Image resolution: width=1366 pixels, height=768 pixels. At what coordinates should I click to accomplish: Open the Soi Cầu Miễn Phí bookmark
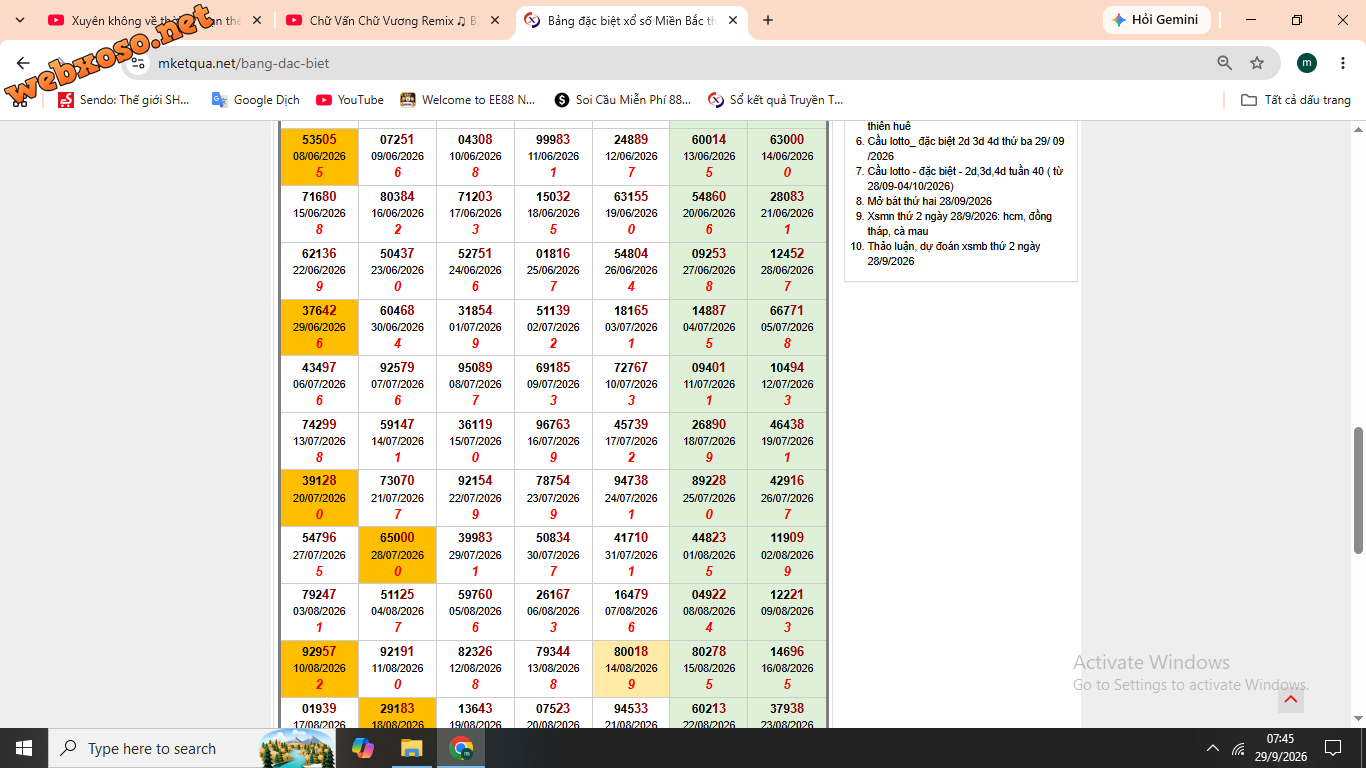click(623, 100)
